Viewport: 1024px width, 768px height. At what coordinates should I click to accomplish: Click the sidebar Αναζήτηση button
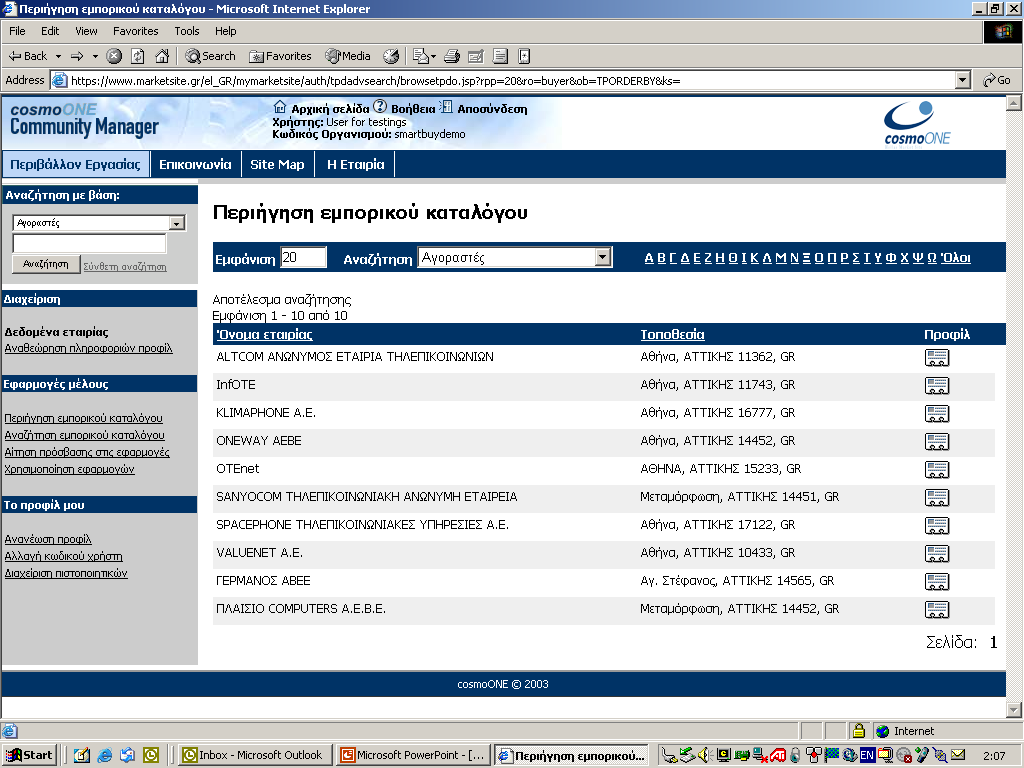46,264
